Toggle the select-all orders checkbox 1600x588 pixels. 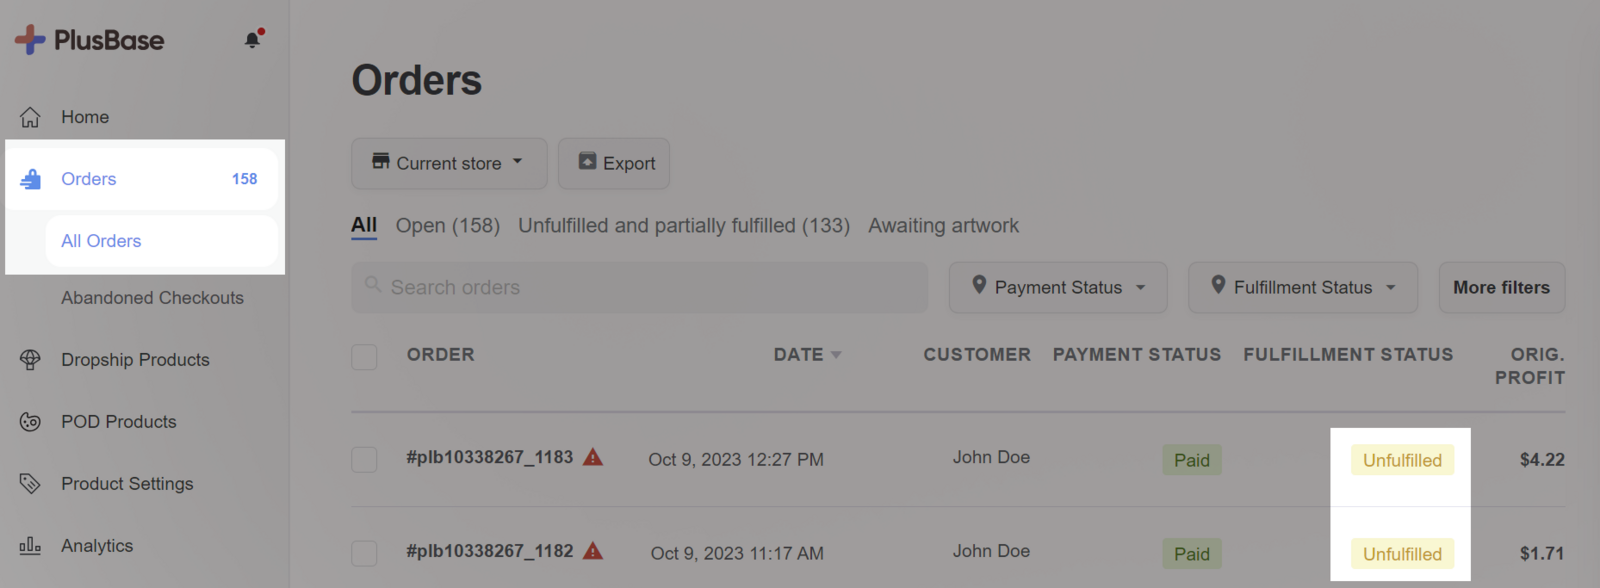pos(364,357)
